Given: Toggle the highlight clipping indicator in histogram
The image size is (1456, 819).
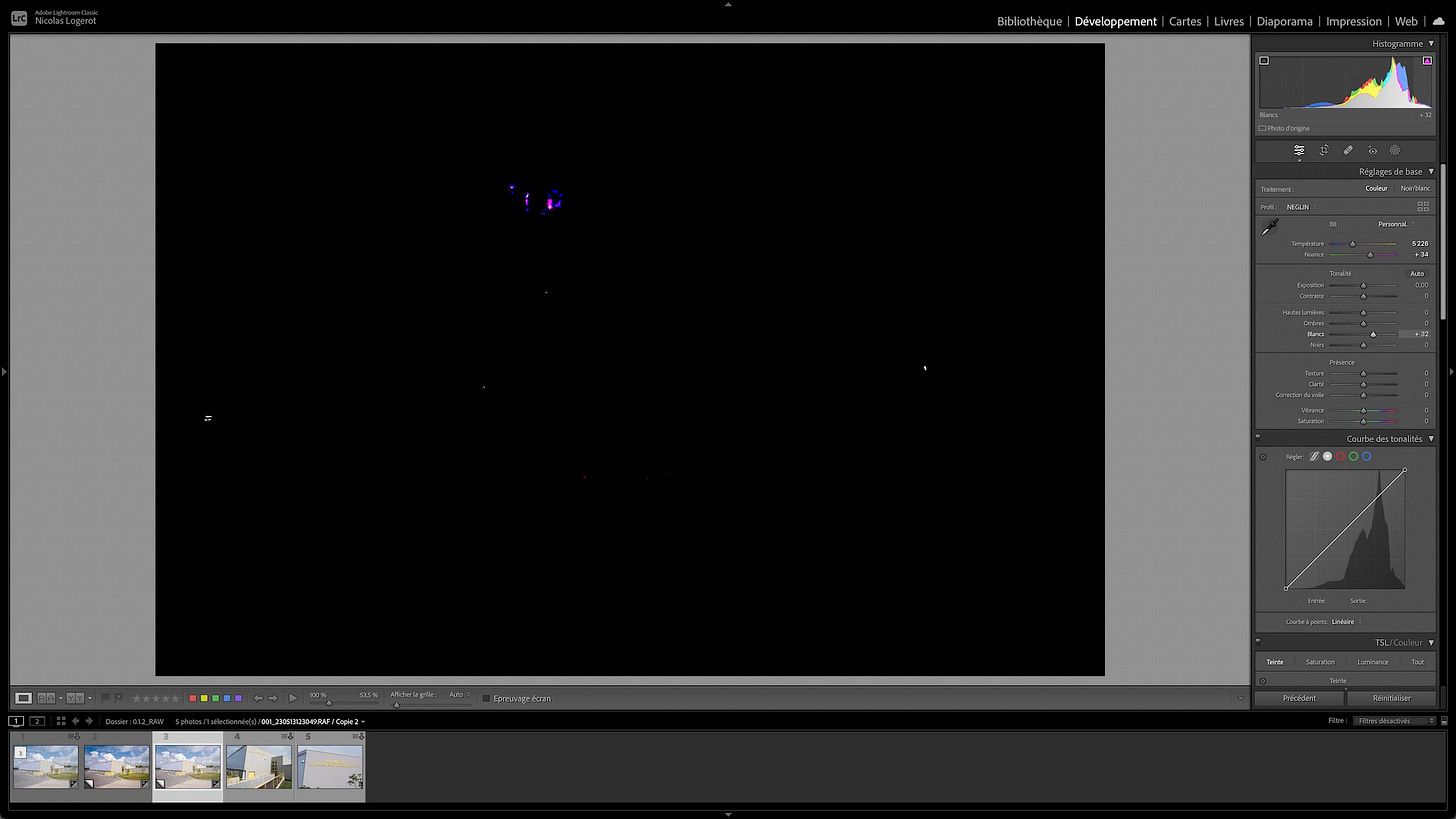Looking at the screenshot, I should (x=1427, y=61).
